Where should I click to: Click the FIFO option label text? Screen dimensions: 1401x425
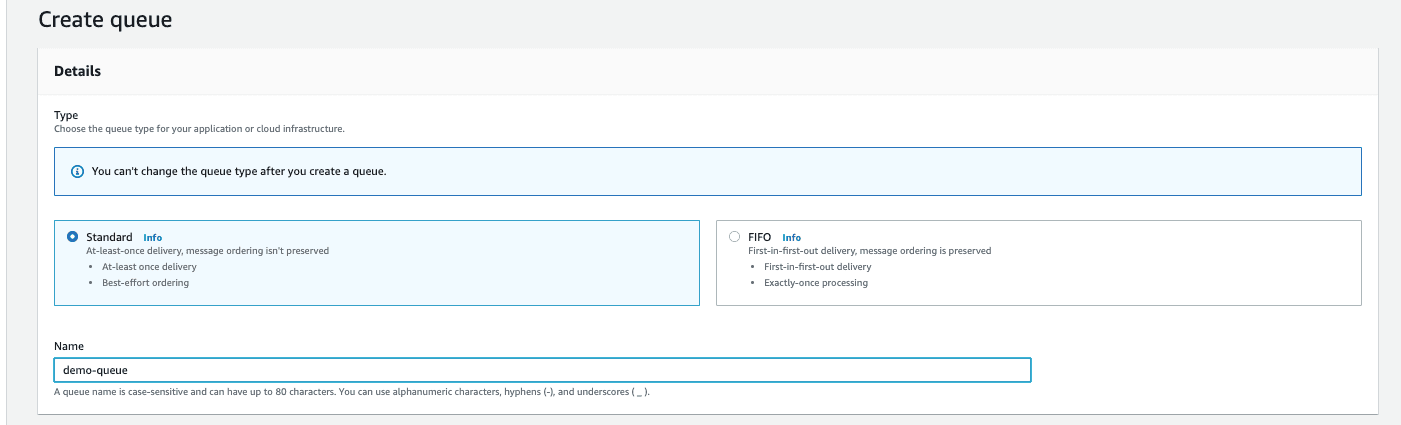coord(760,237)
